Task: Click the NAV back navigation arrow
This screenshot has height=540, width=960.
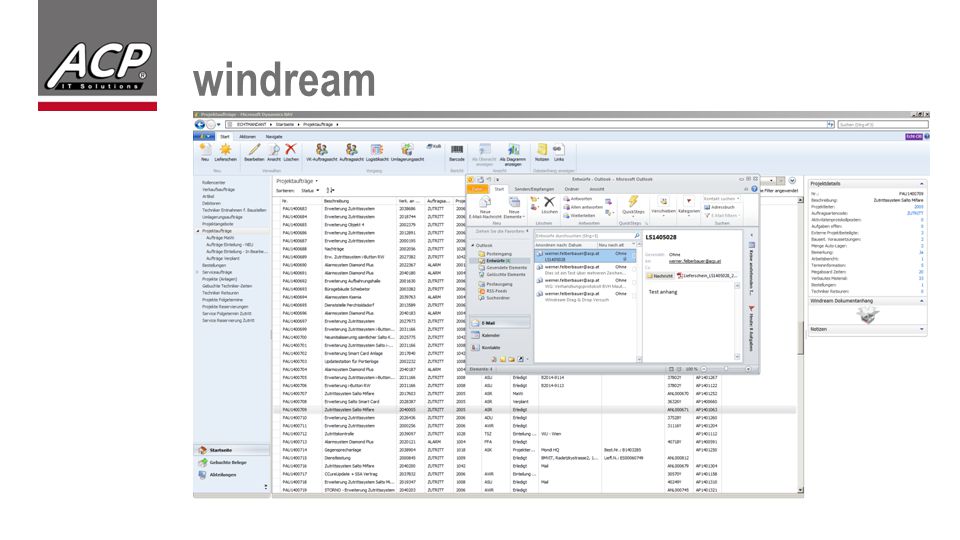Action: click(200, 124)
